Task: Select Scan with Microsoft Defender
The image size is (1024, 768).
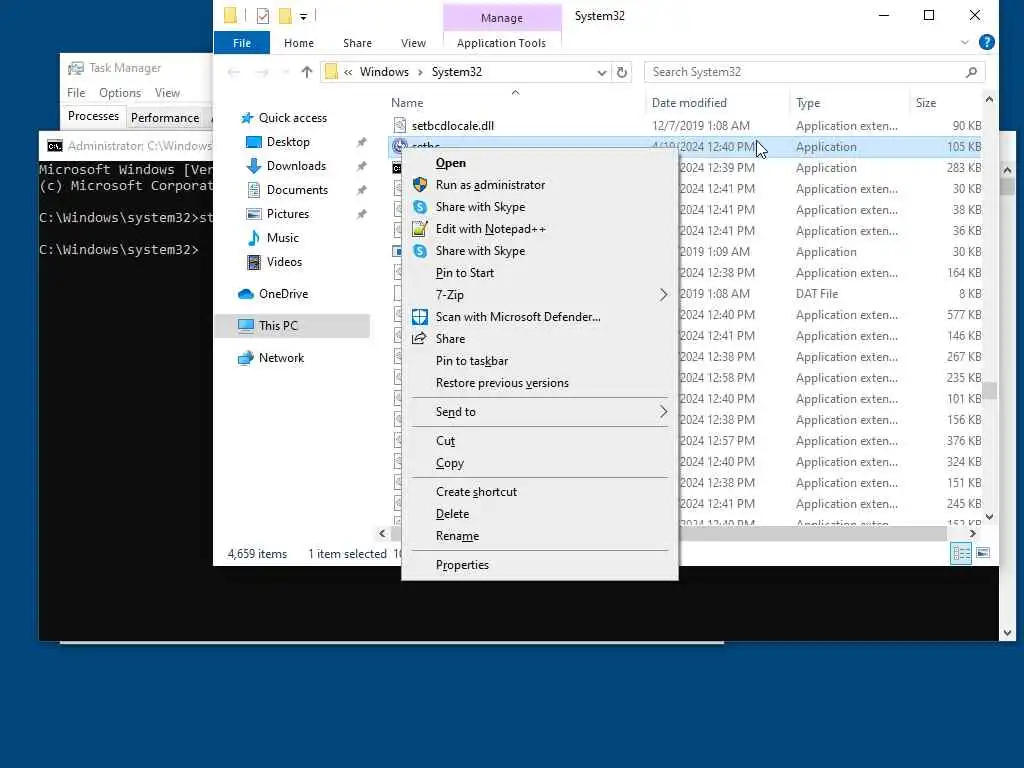Action: (x=518, y=317)
